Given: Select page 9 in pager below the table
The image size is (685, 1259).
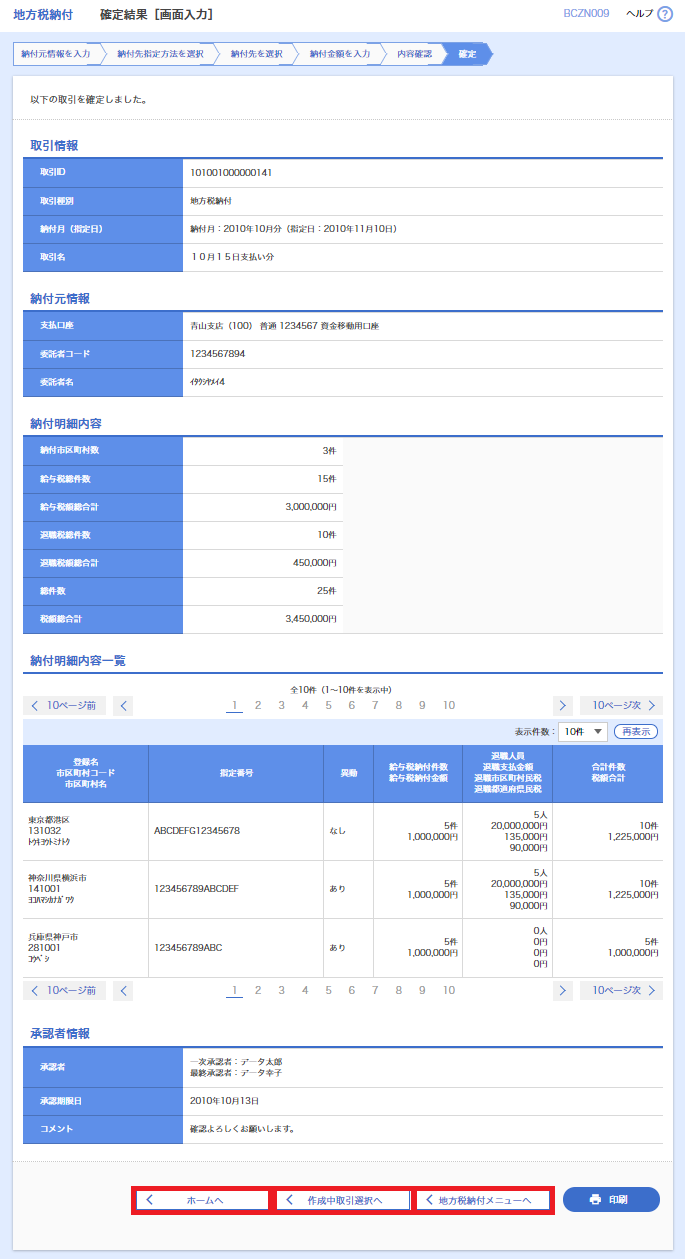Looking at the screenshot, I should [x=422, y=991].
